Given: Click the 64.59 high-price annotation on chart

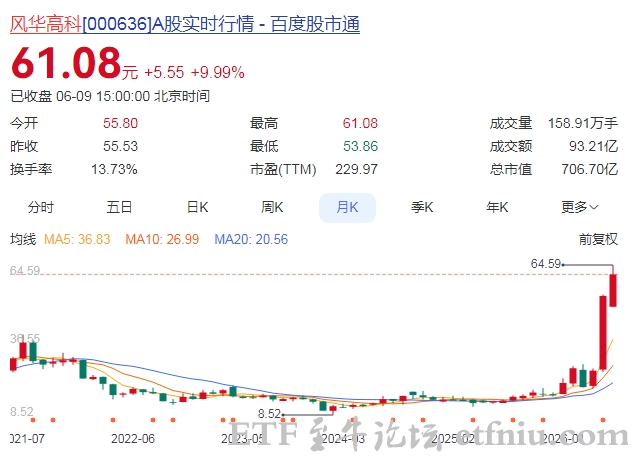Looking at the screenshot, I should (545, 264).
